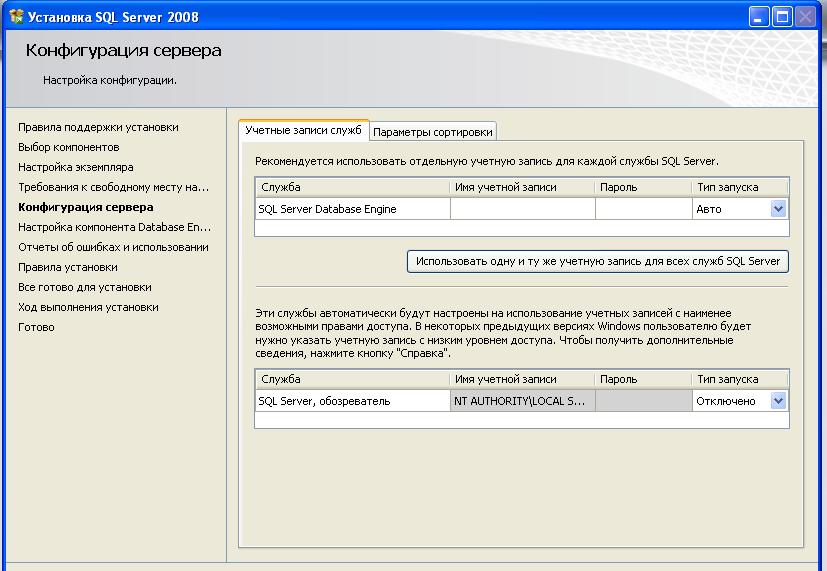Image resolution: width=827 pixels, height=571 pixels.
Task: Open startup type dropdown for SQL Server обозреватель
Action: coord(778,401)
